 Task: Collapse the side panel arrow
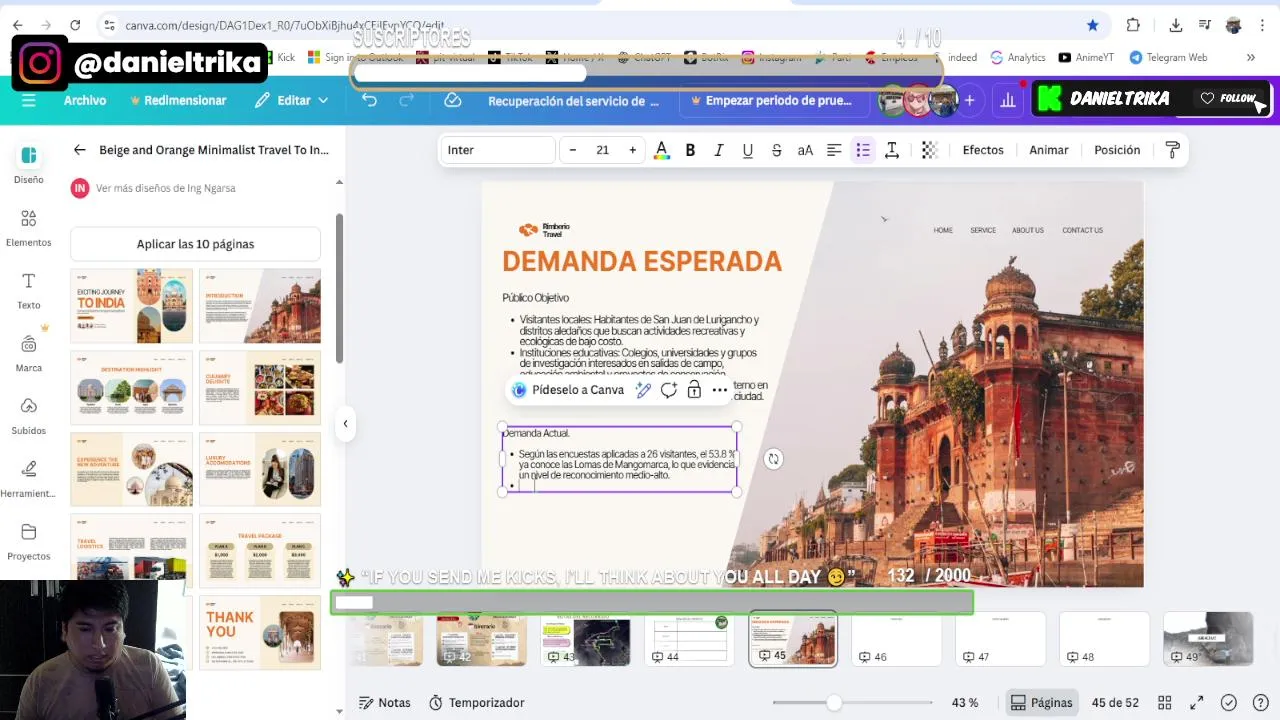point(345,423)
